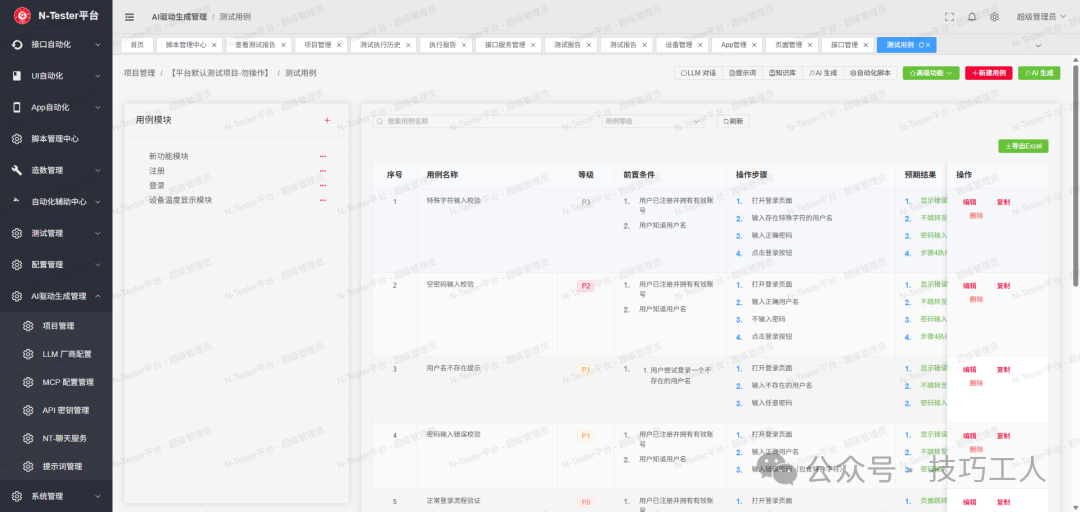Screen dimensions: 1080x512
Task: Copy the 空密码输入校验 case row
Action: [1003, 285]
